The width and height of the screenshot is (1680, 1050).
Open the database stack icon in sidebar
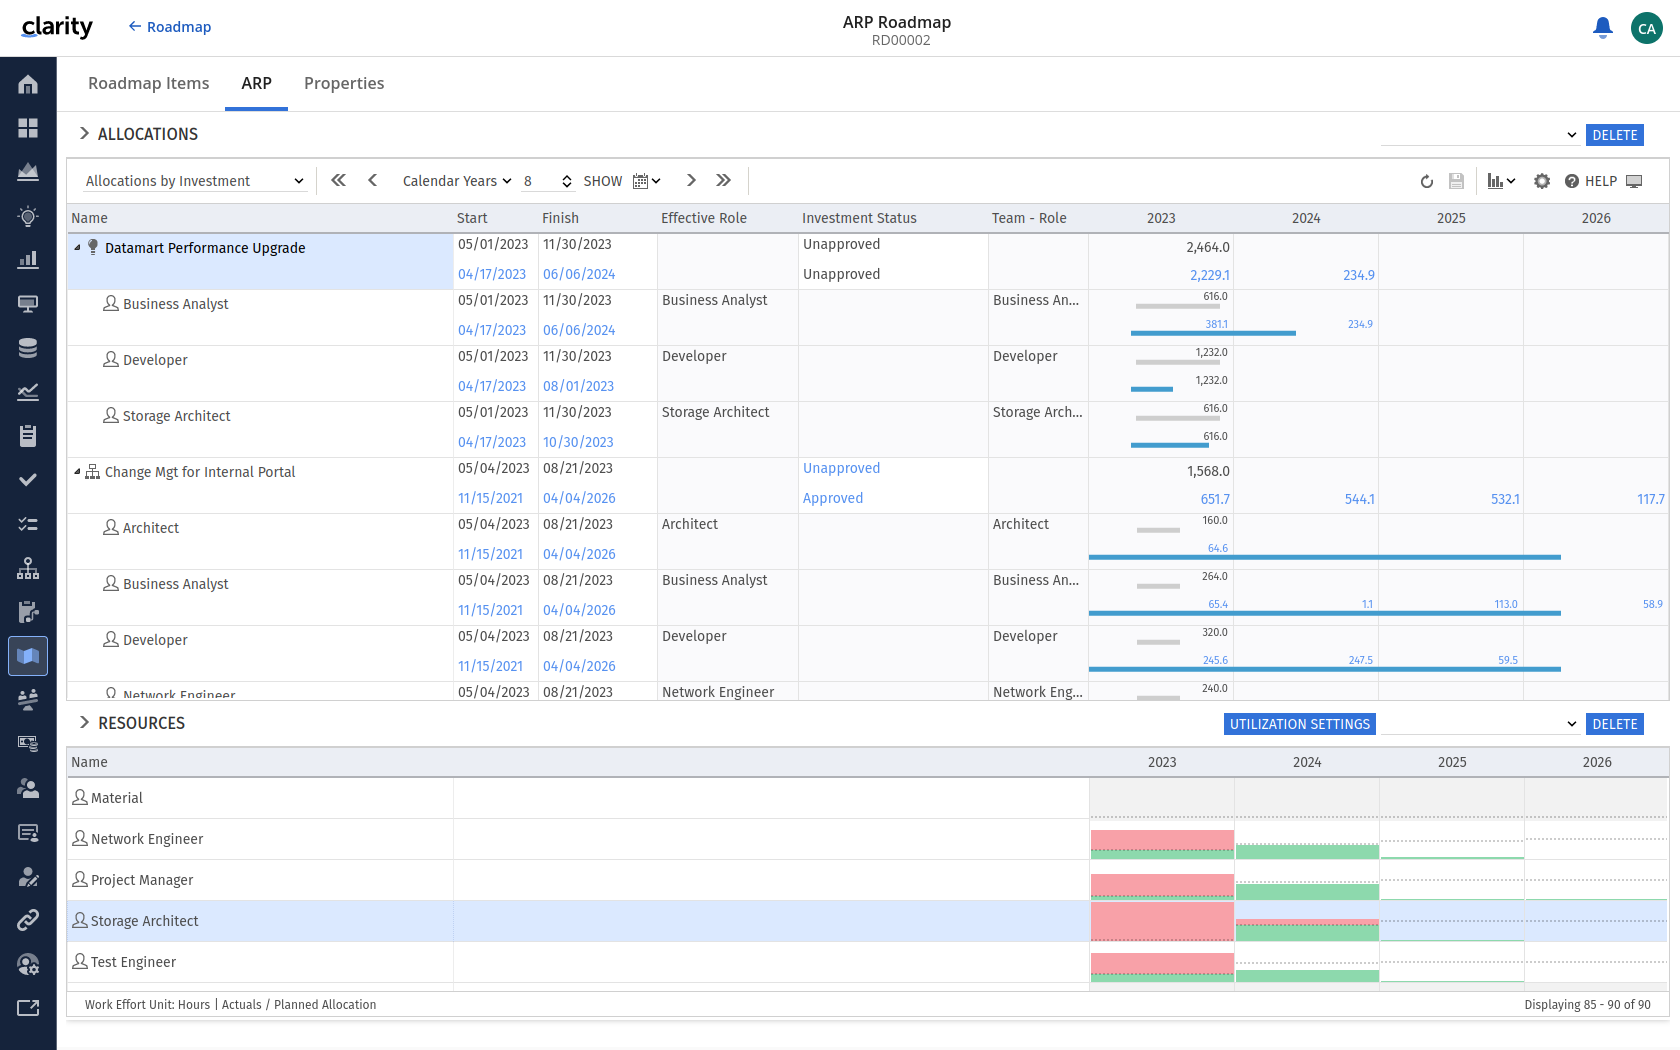click(28, 348)
